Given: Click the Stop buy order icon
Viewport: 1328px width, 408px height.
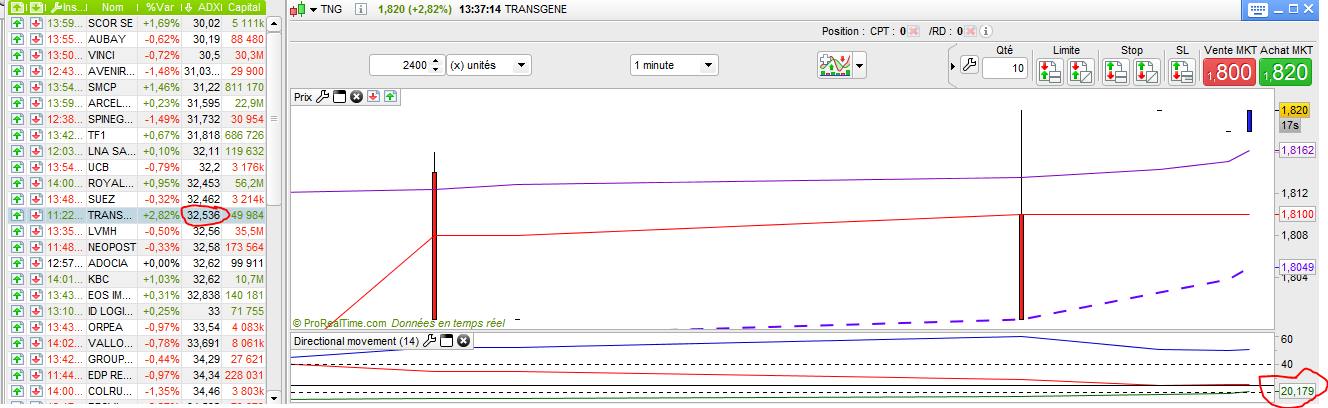Looking at the screenshot, I should (x=1116, y=71).
